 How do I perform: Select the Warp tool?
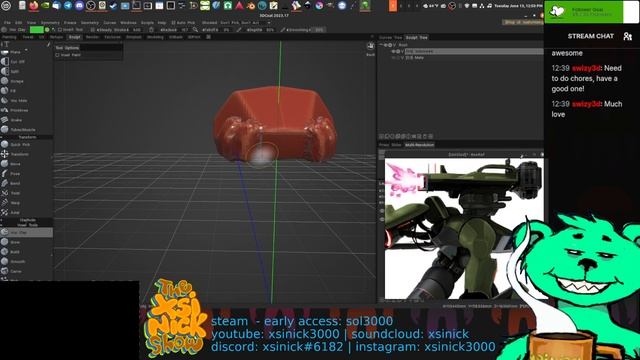click(x=12, y=203)
